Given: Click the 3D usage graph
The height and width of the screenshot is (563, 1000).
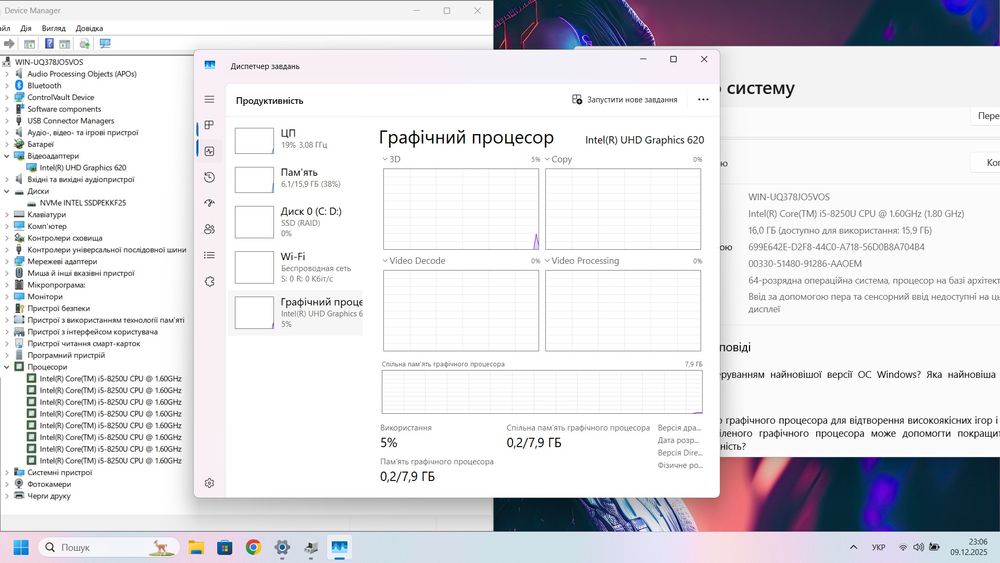Looking at the screenshot, I should (x=460, y=209).
